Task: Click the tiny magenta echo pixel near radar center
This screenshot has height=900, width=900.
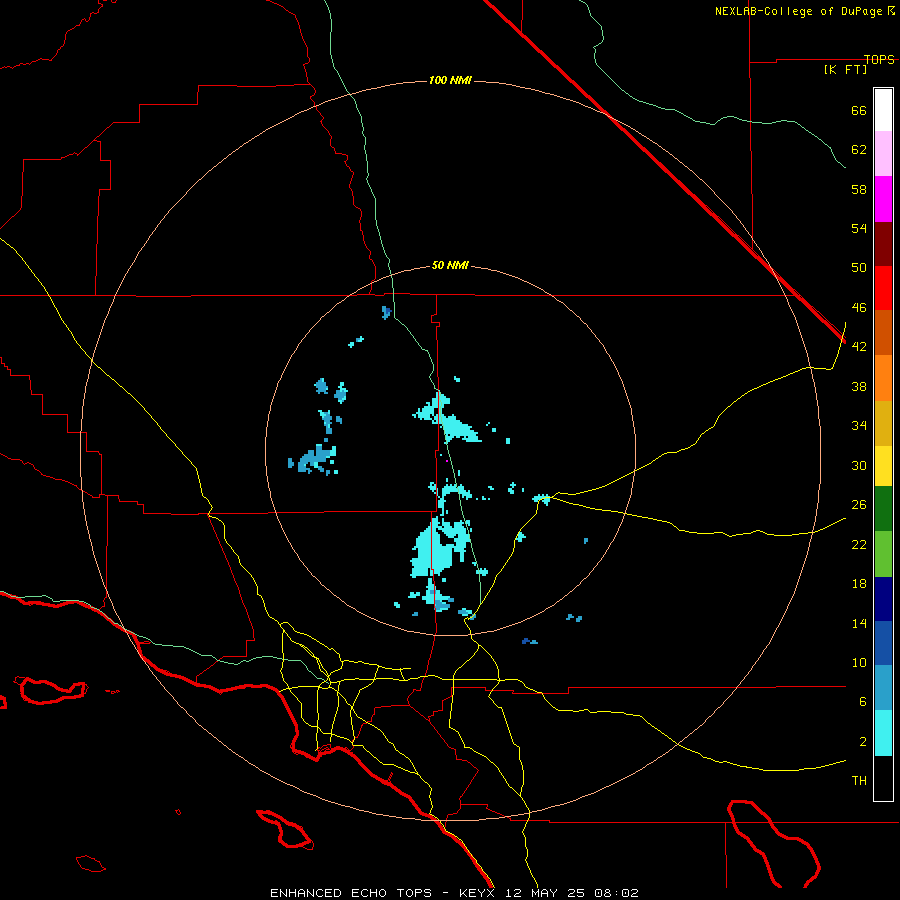Action: (447, 461)
